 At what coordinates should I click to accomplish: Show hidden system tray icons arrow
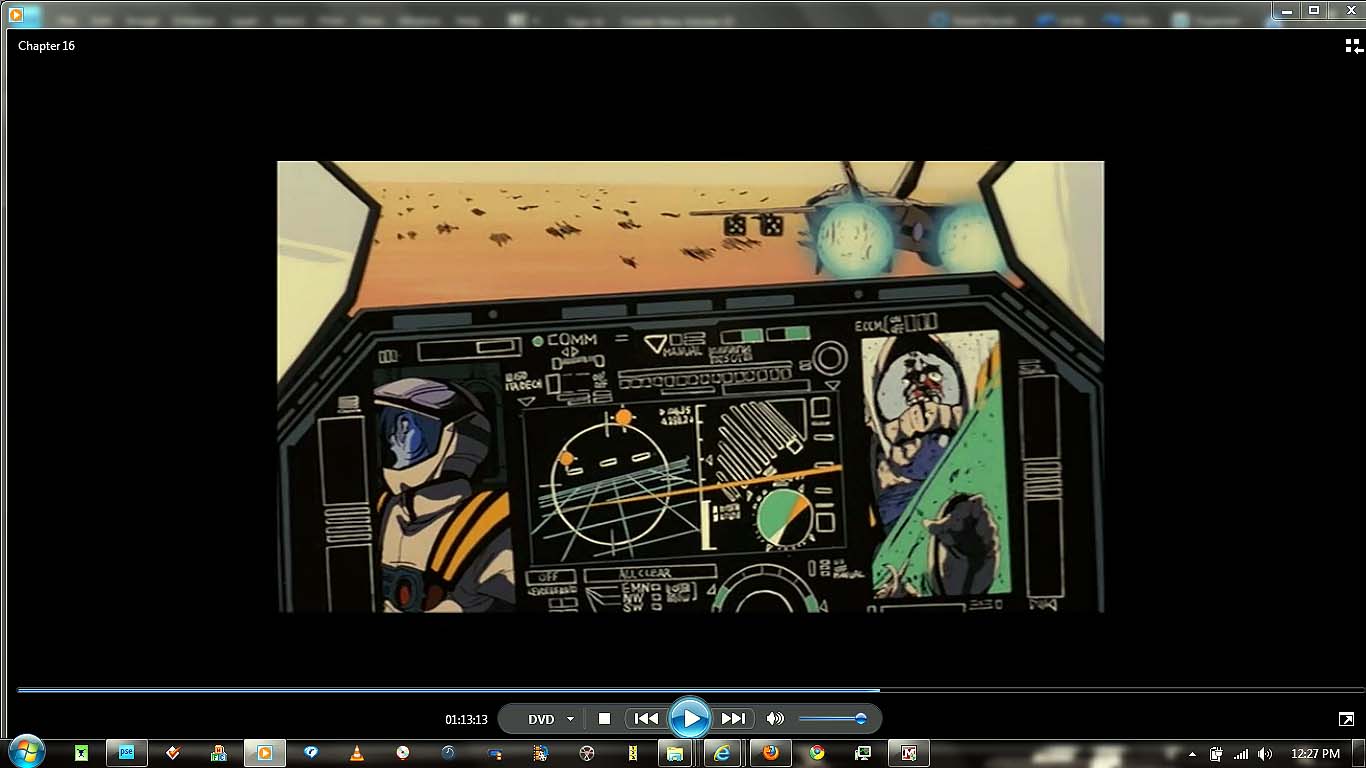click(1192, 754)
